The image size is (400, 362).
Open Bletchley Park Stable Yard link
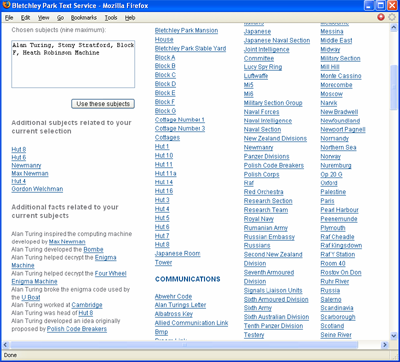point(190,48)
